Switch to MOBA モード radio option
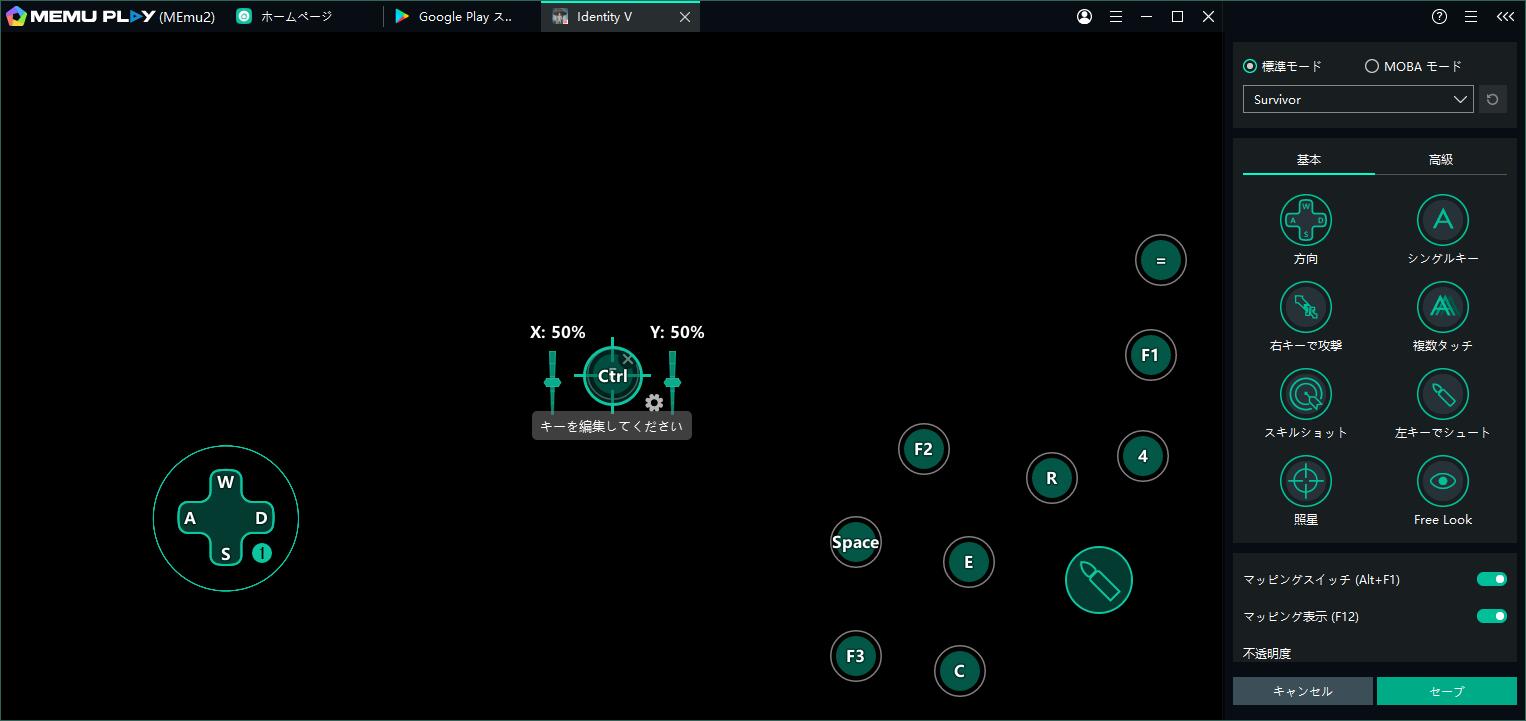 1371,67
